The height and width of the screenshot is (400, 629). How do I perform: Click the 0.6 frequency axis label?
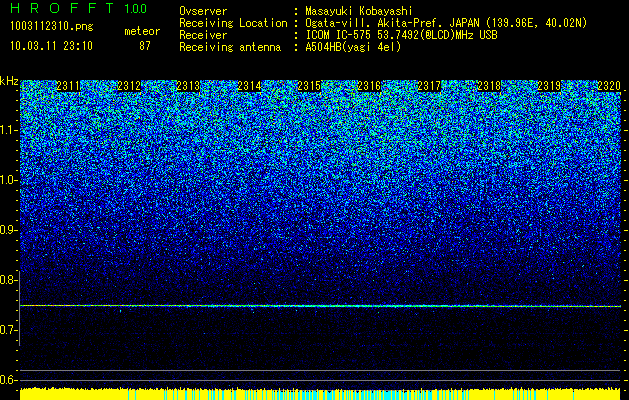click(8, 380)
